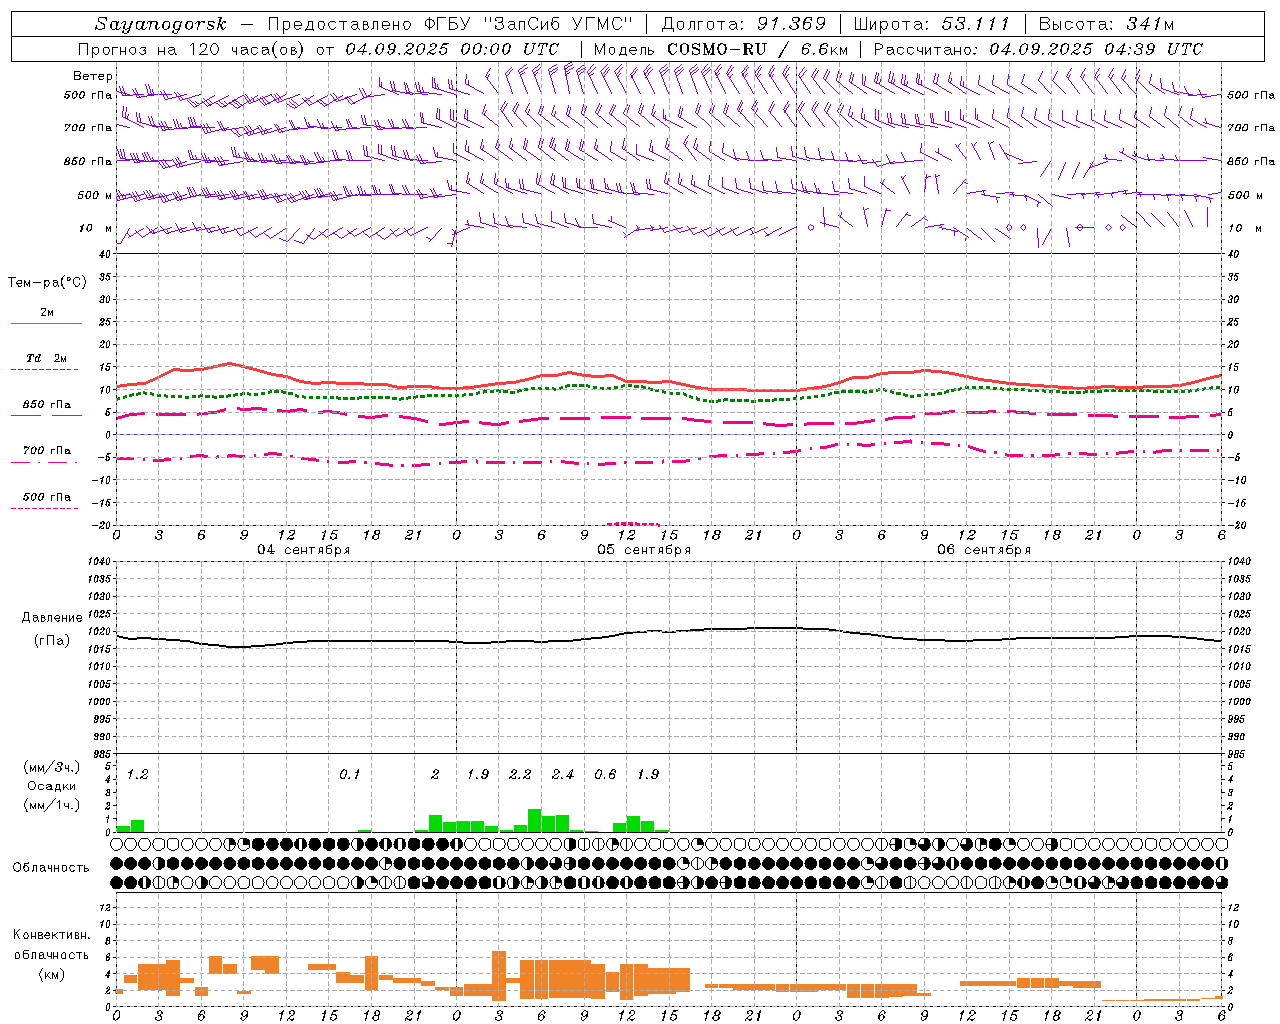Click the 'Высота: 341м' header field
This screenshot has height=1024, width=1280.
click(1107, 24)
